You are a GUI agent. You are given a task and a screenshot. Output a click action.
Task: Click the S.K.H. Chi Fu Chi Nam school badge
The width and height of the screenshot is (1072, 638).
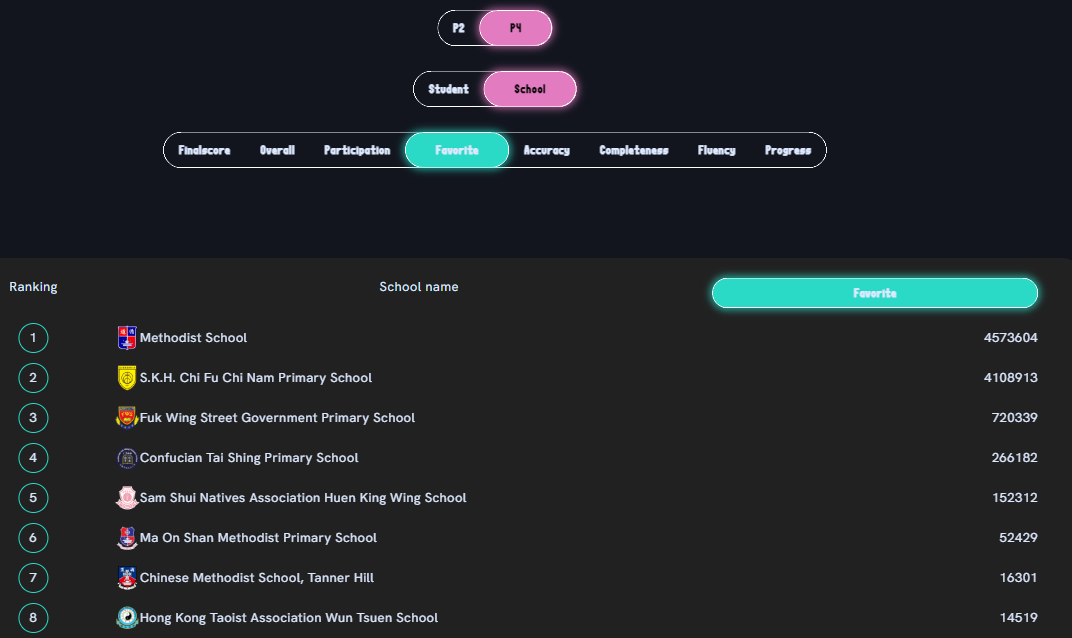pos(127,377)
